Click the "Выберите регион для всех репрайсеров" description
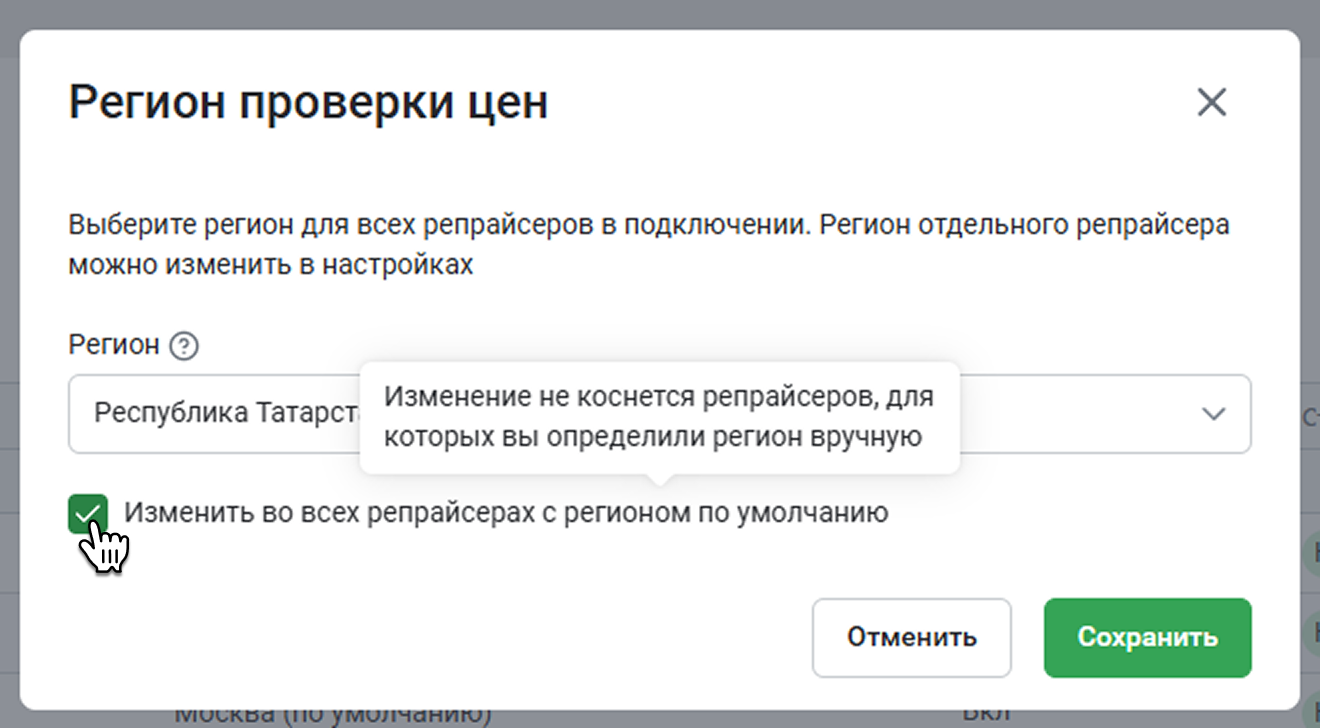Image resolution: width=1320 pixels, height=728 pixels. tap(648, 225)
